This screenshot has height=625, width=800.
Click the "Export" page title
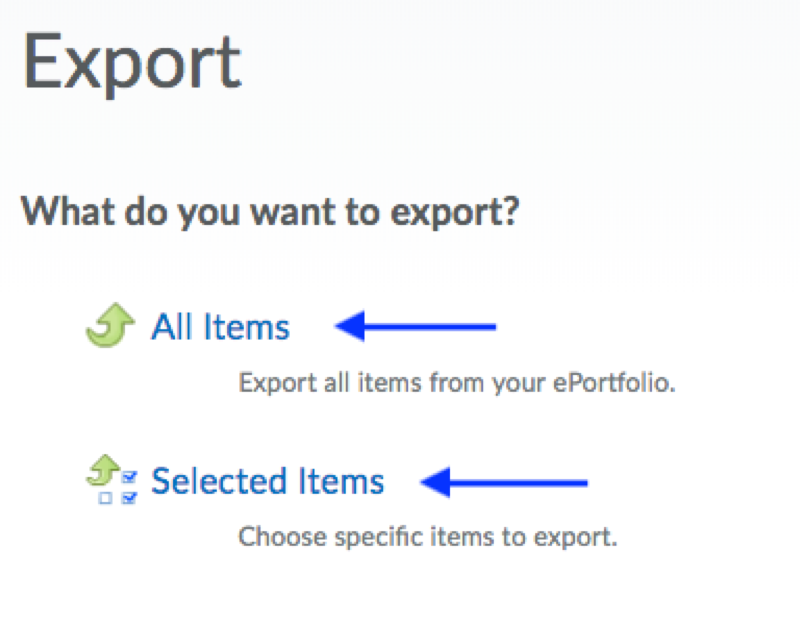[x=132, y=62]
